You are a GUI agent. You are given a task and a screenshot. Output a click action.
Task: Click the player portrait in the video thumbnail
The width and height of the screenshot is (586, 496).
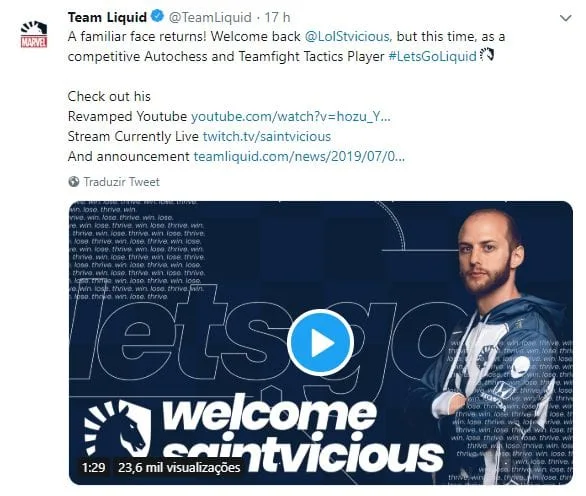(499, 346)
